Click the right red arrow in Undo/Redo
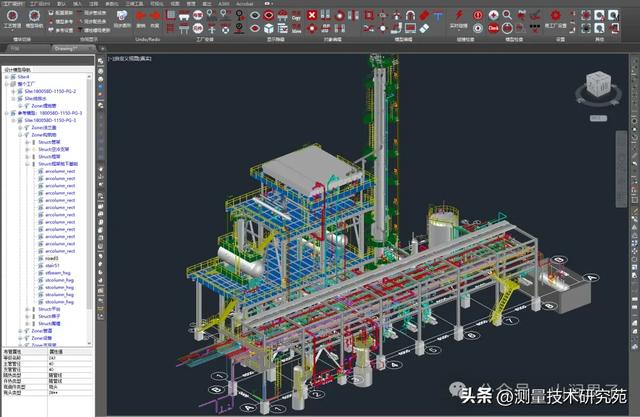 pyautogui.click(x=155, y=16)
